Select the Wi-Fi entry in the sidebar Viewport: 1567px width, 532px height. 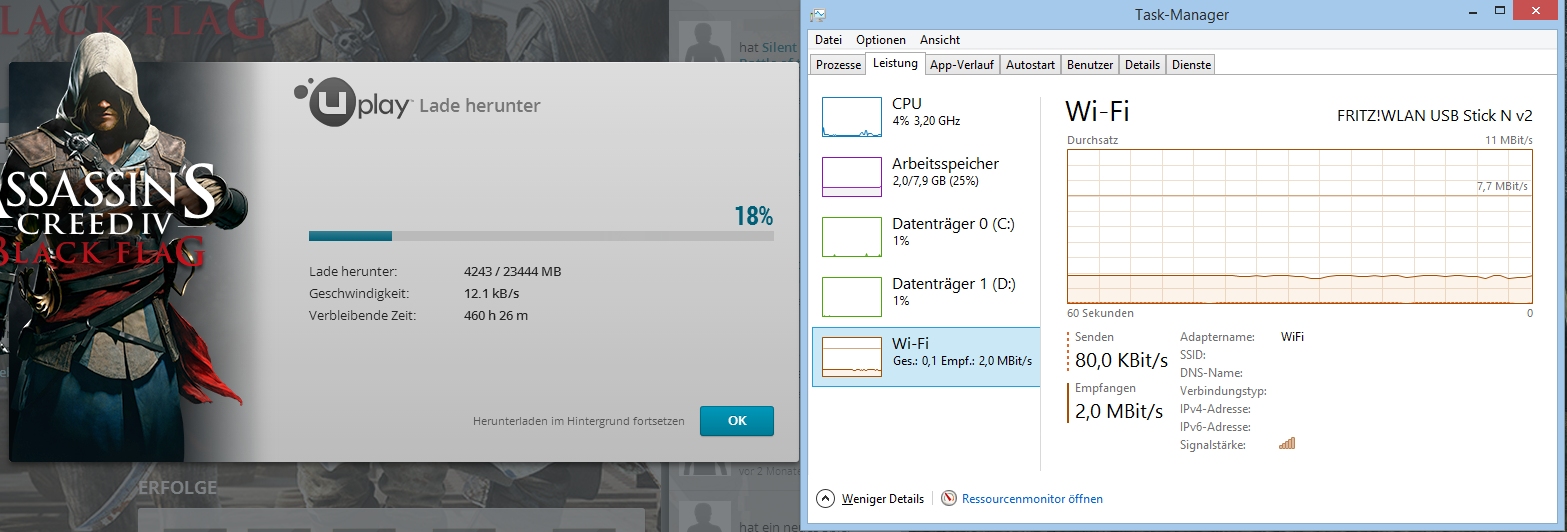tap(926, 357)
